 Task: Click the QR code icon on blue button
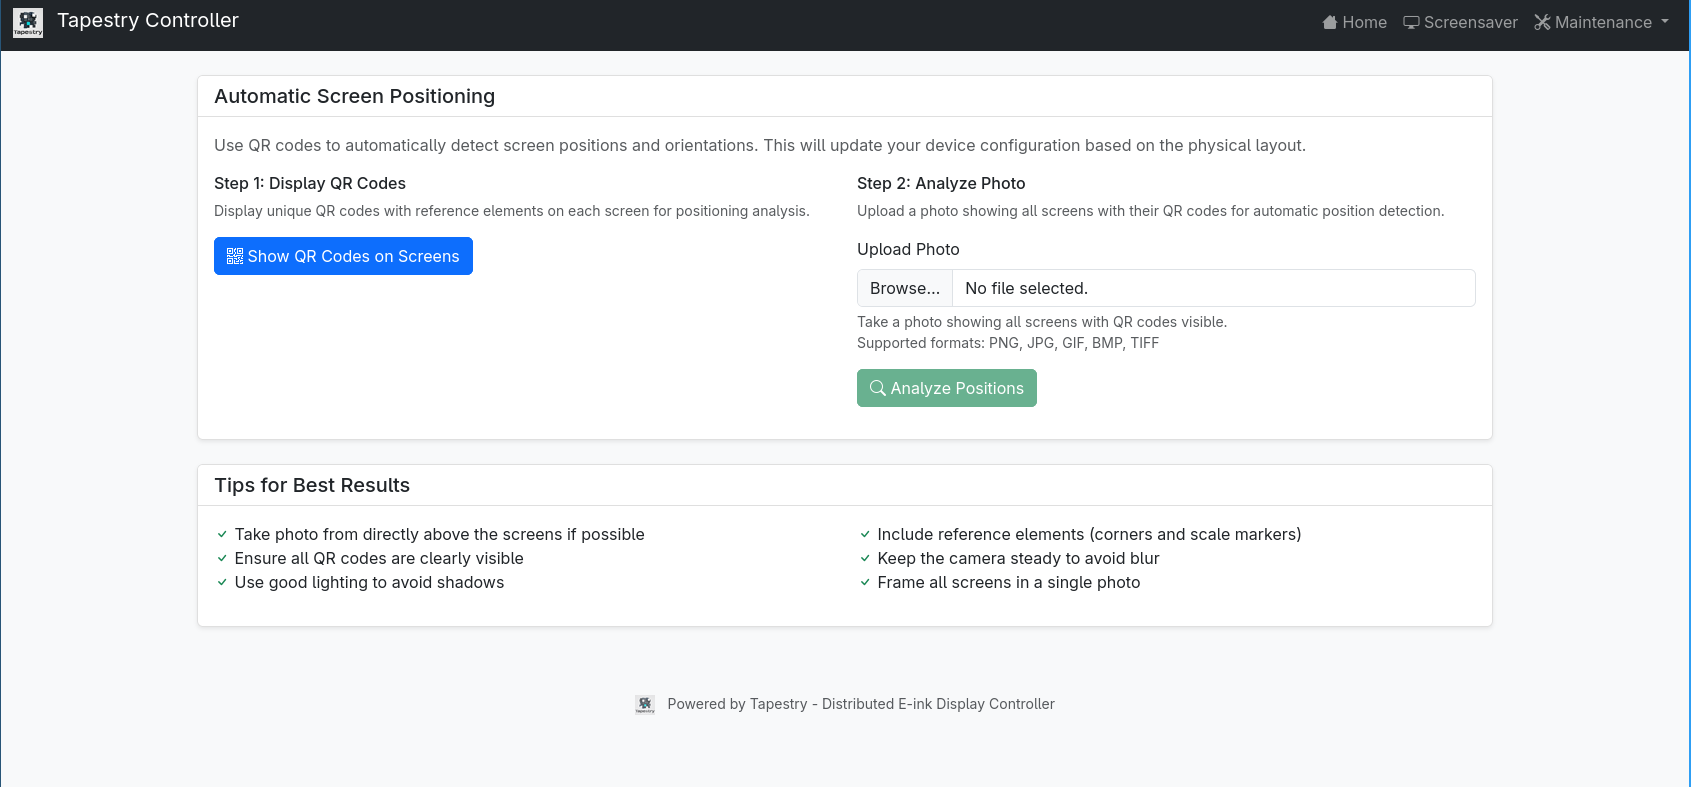[x=235, y=256]
